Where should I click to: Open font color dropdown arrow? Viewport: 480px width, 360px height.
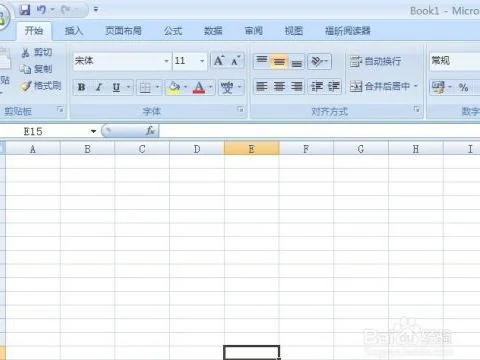pyautogui.click(x=211, y=87)
